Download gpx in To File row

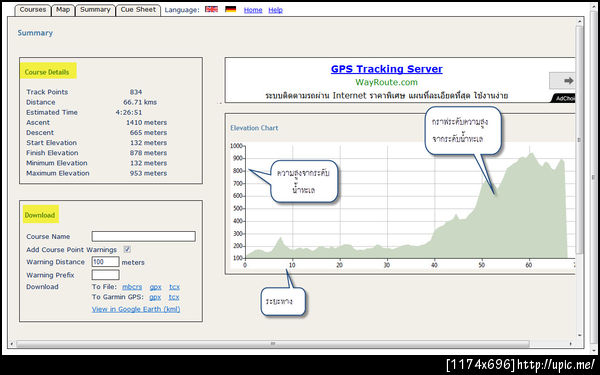pyautogui.click(x=155, y=287)
